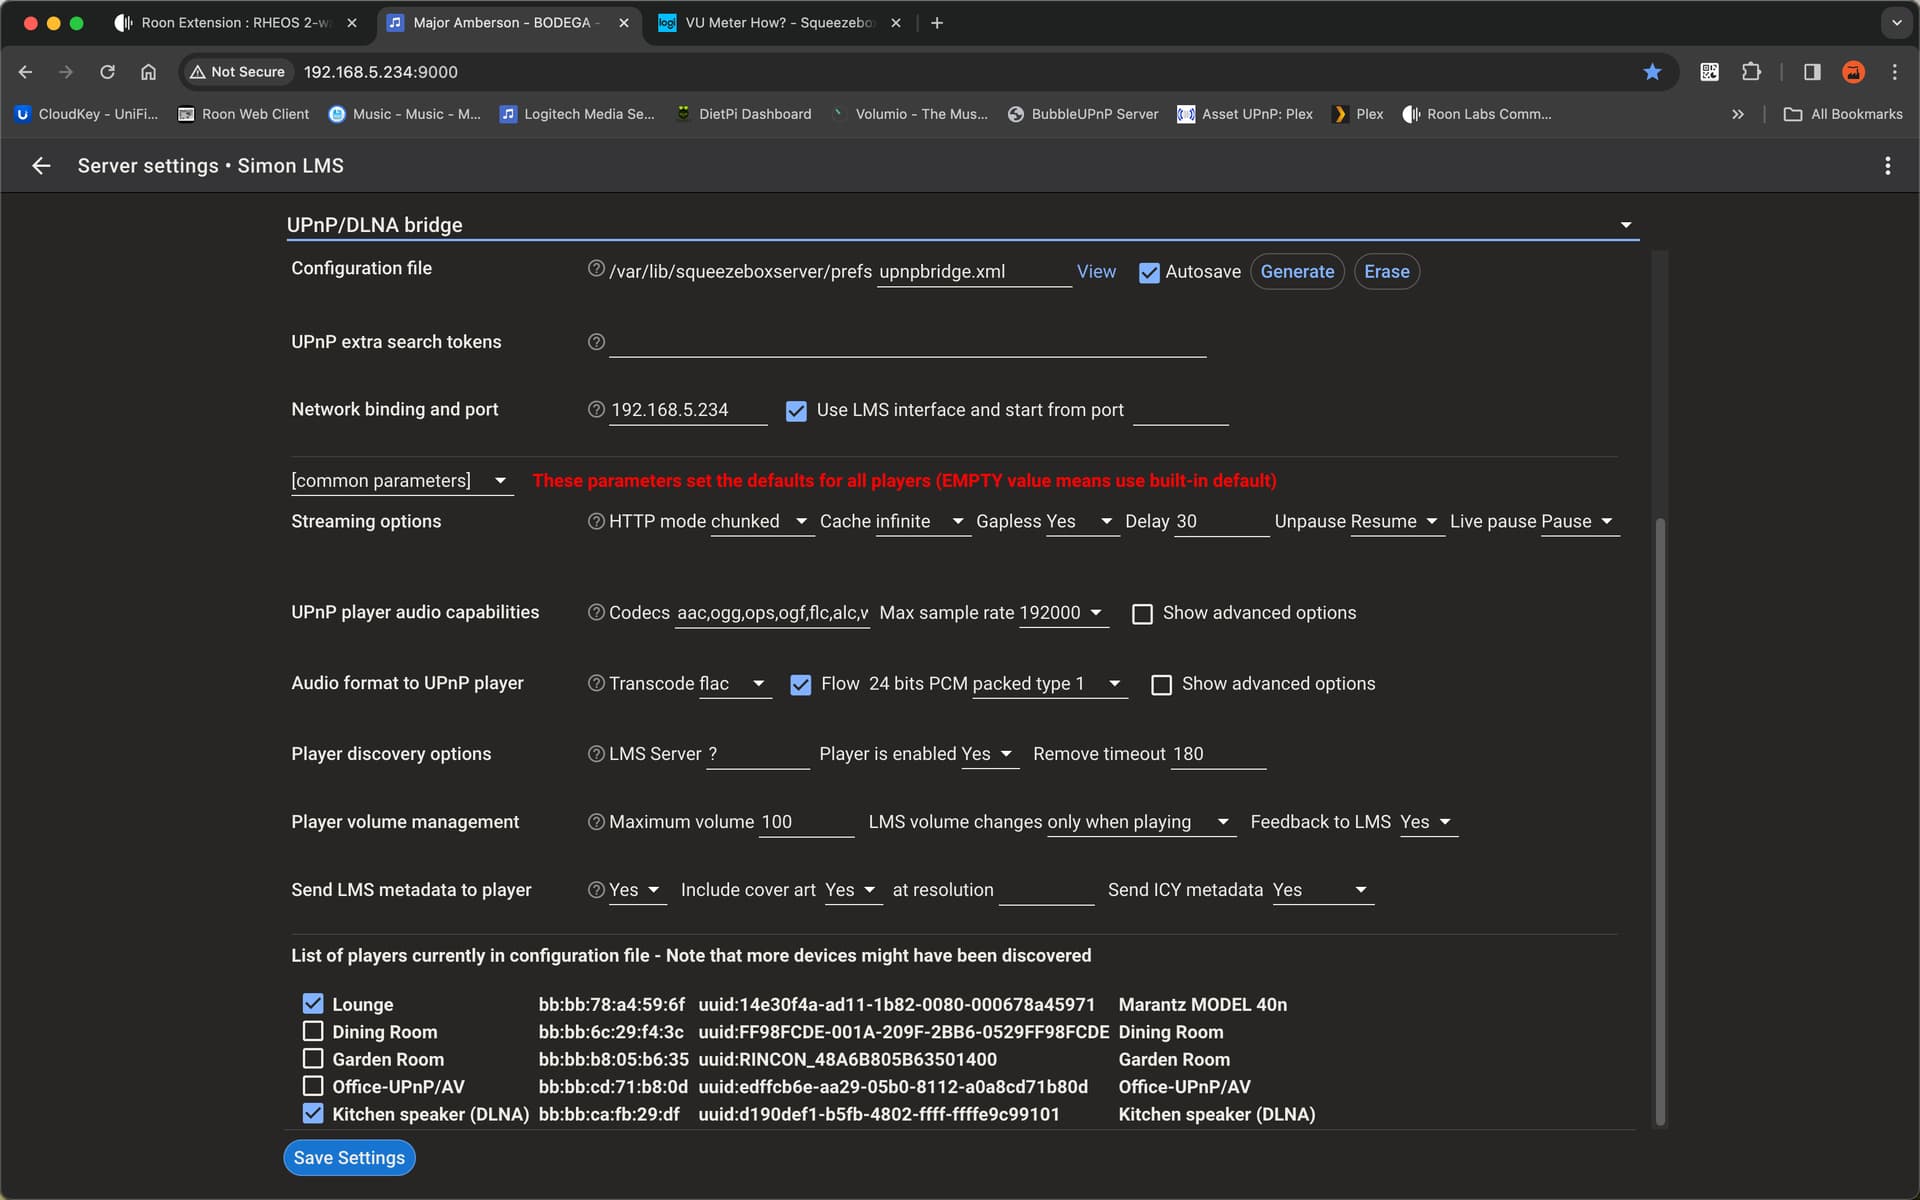Click help icon for Player discovery options
Screen dimensions: 1920x1200
[596, 754]
